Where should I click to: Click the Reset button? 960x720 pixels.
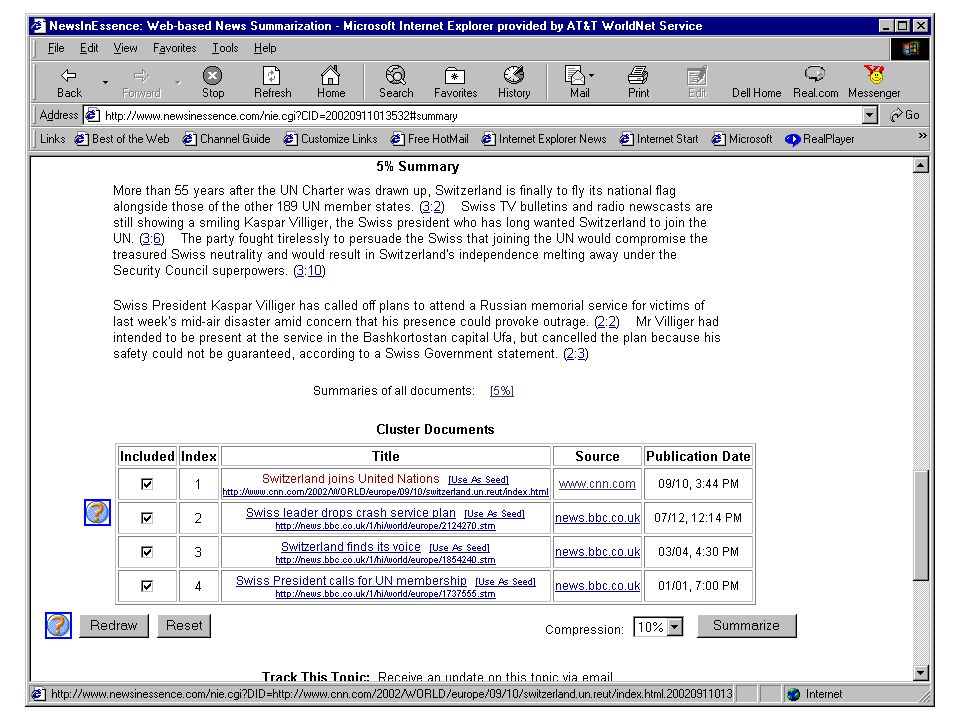pyautogui.click(x=184, y=626)
